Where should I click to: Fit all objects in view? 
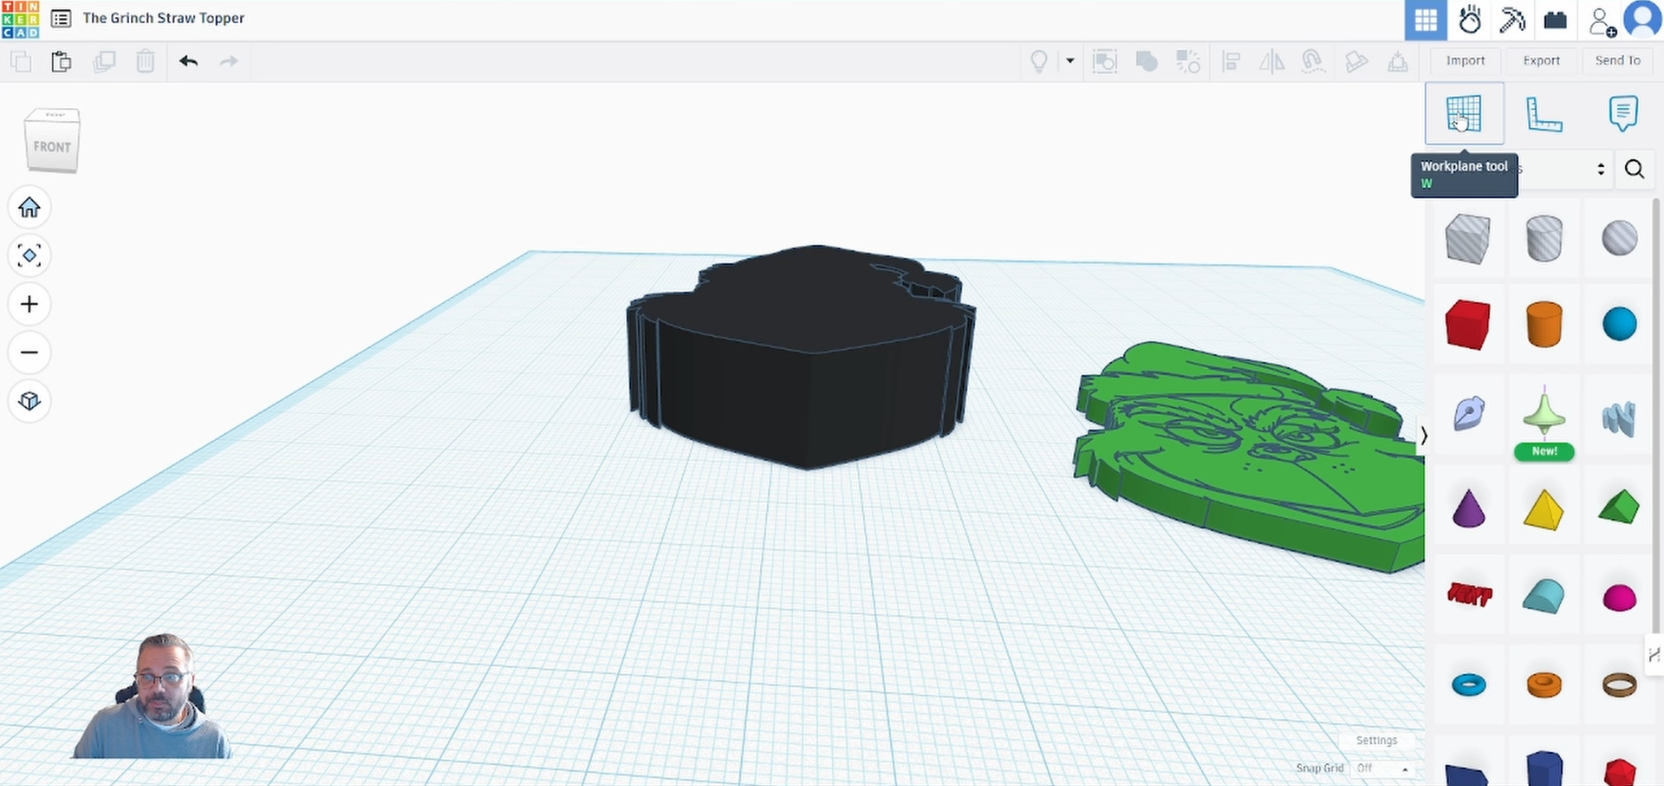(29, 255)
